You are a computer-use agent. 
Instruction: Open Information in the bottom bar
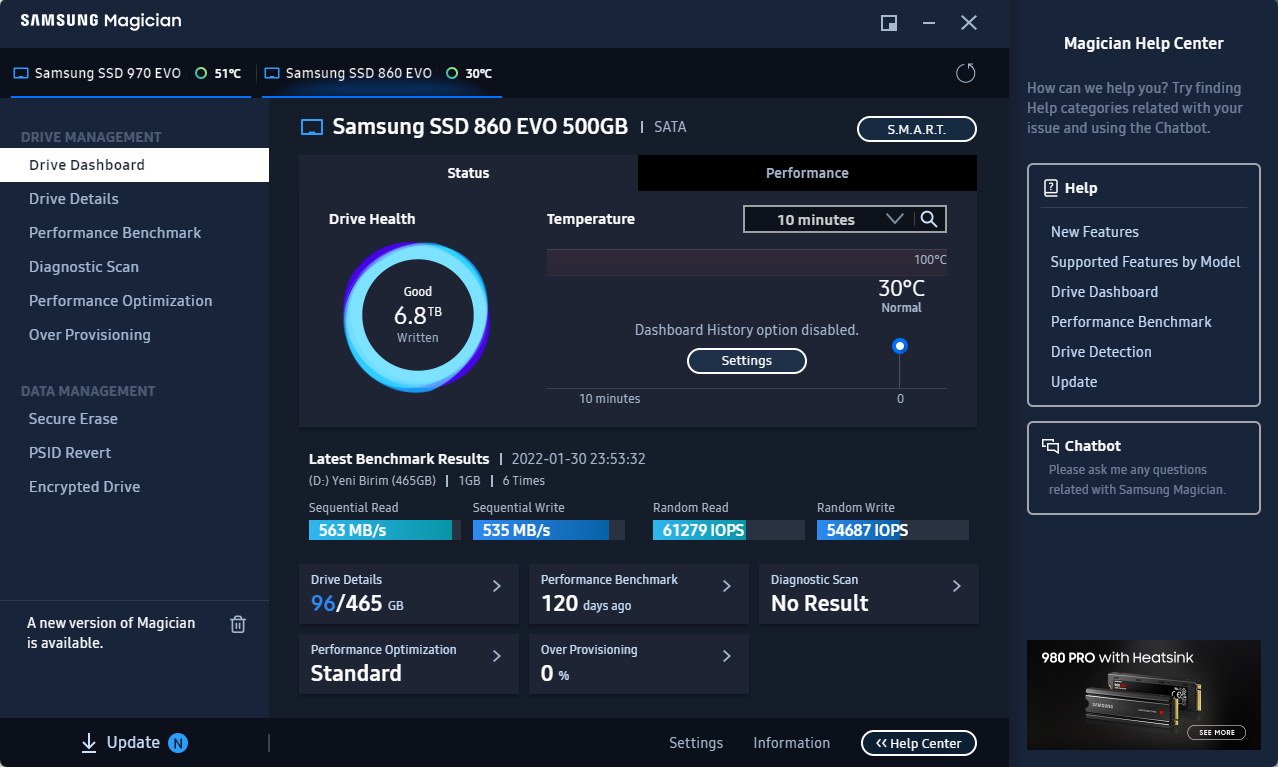[x=792, y=743]
